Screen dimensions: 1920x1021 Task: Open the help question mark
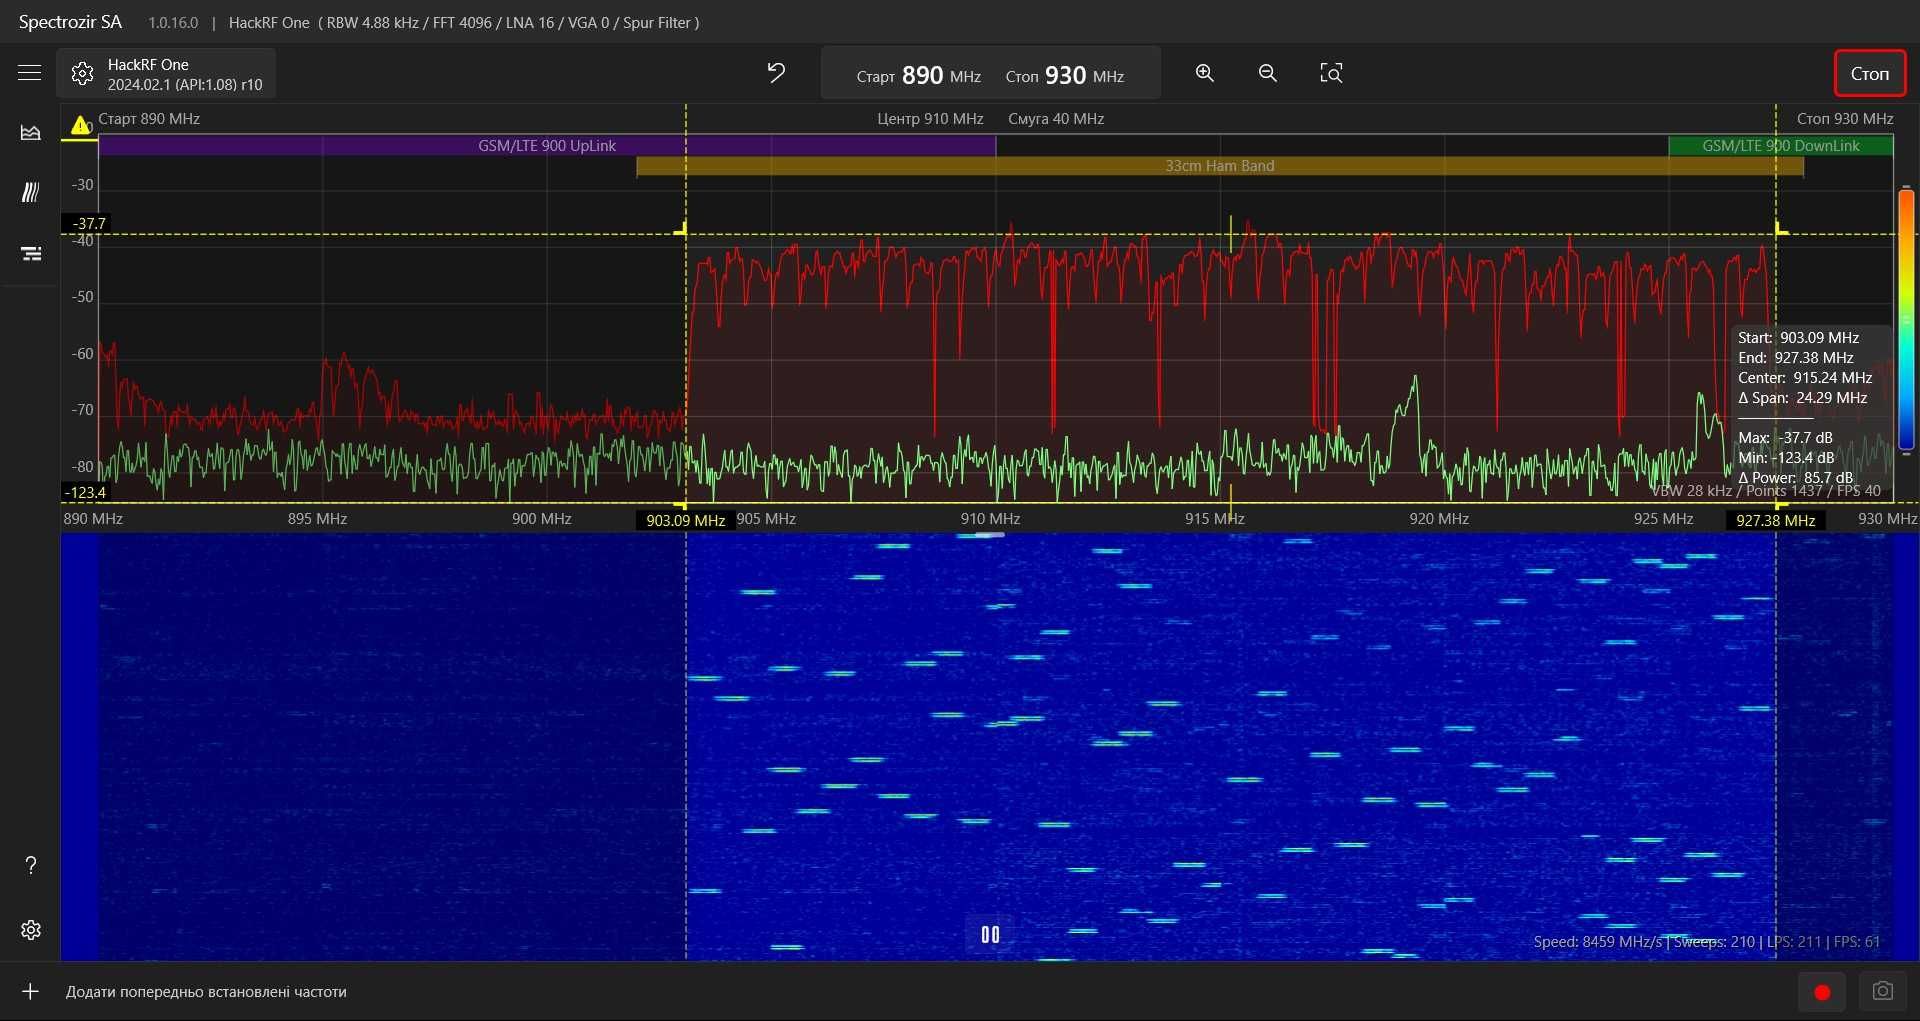31,865
